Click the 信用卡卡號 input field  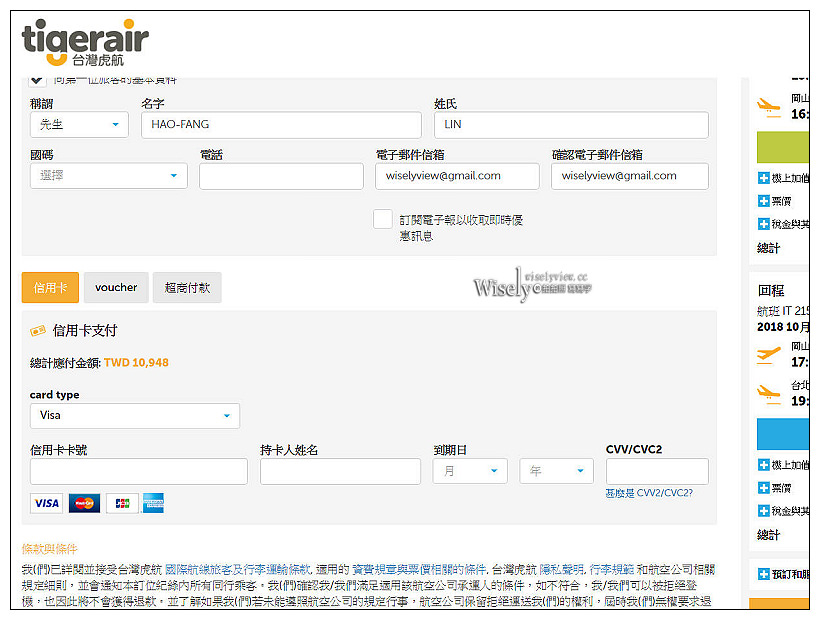[138, 471]
